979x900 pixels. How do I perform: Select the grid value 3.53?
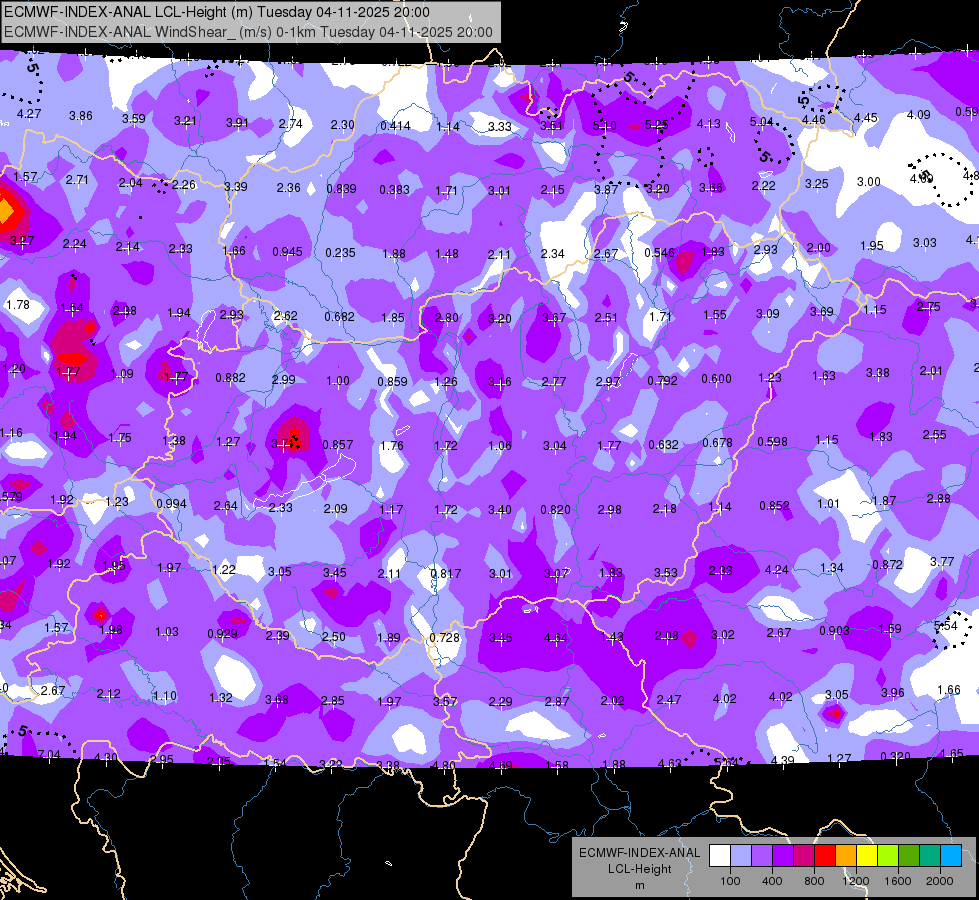[x=666, y=573]
